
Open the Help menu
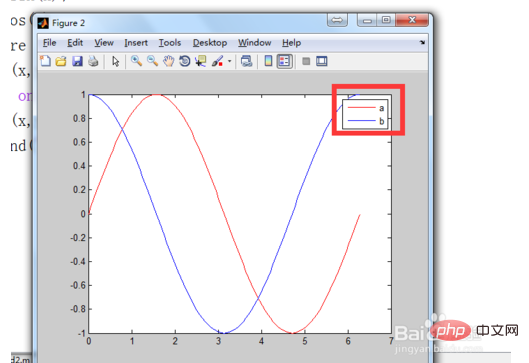[291, 43]
